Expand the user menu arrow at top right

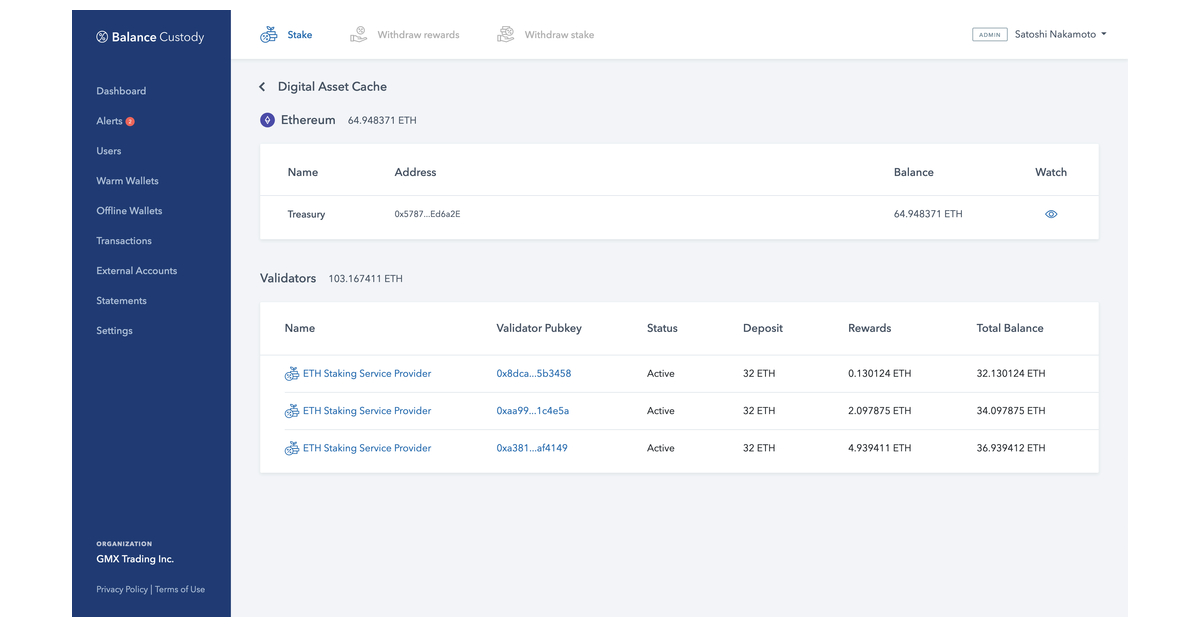1102,33
